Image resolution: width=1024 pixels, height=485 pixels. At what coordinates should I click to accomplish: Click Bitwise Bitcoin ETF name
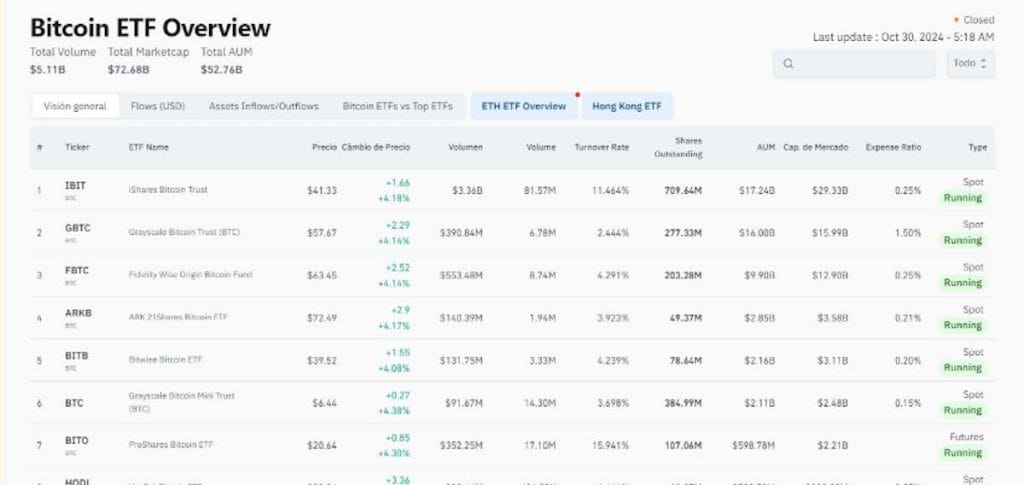click(x=165, y=360)
